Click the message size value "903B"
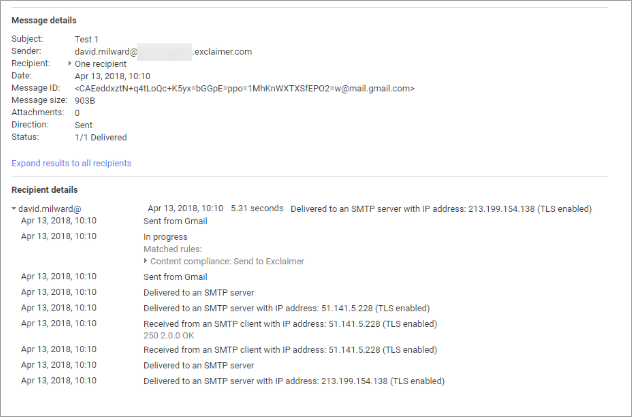The image size is (632, 417). coord(85,100)
